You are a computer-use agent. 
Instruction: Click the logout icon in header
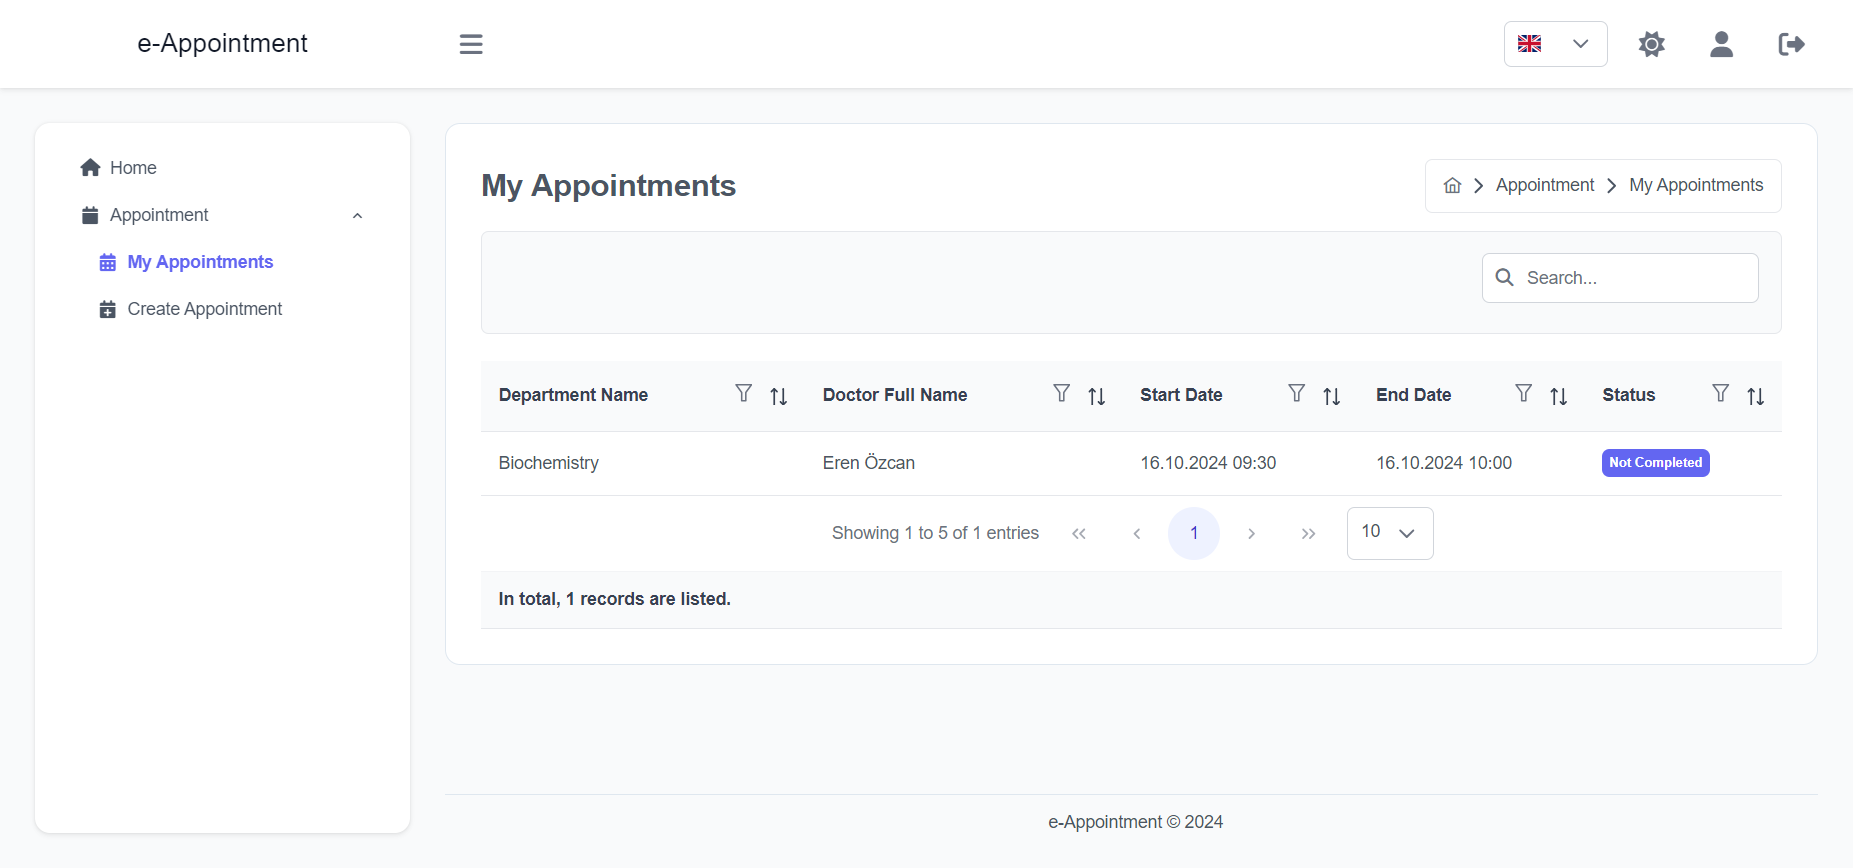[1791, 44]
